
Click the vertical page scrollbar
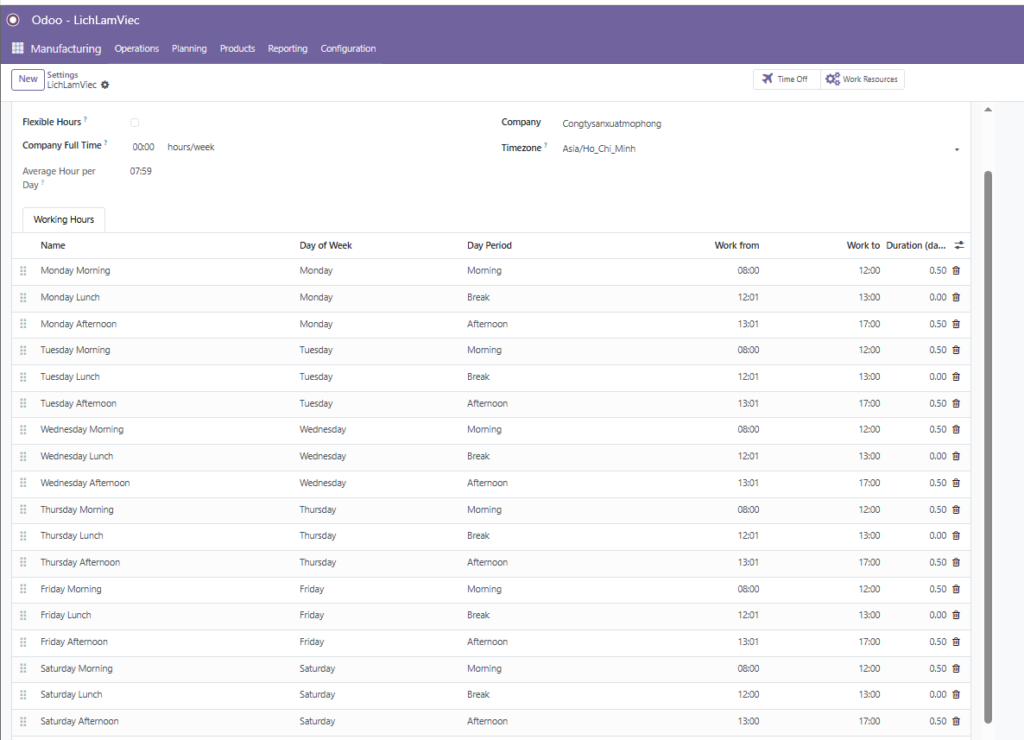[x=989, y=440]
